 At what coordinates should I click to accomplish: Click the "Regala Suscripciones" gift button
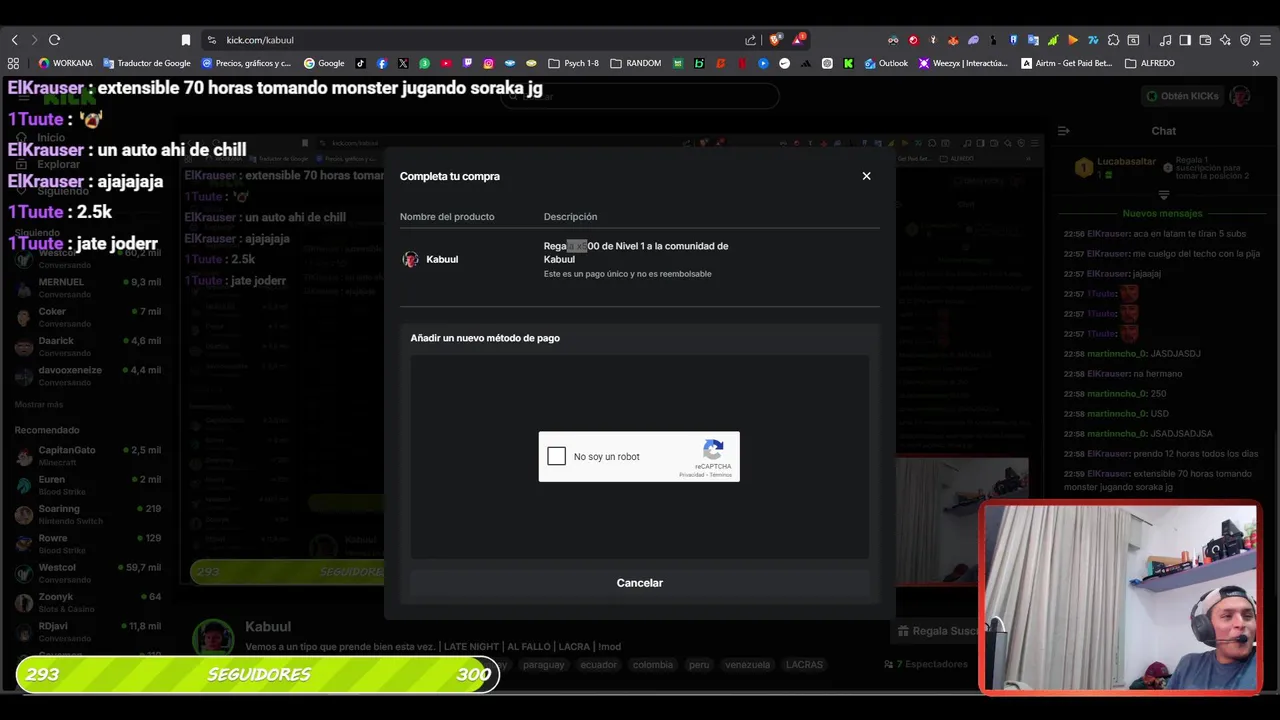(x=935, y=631)
